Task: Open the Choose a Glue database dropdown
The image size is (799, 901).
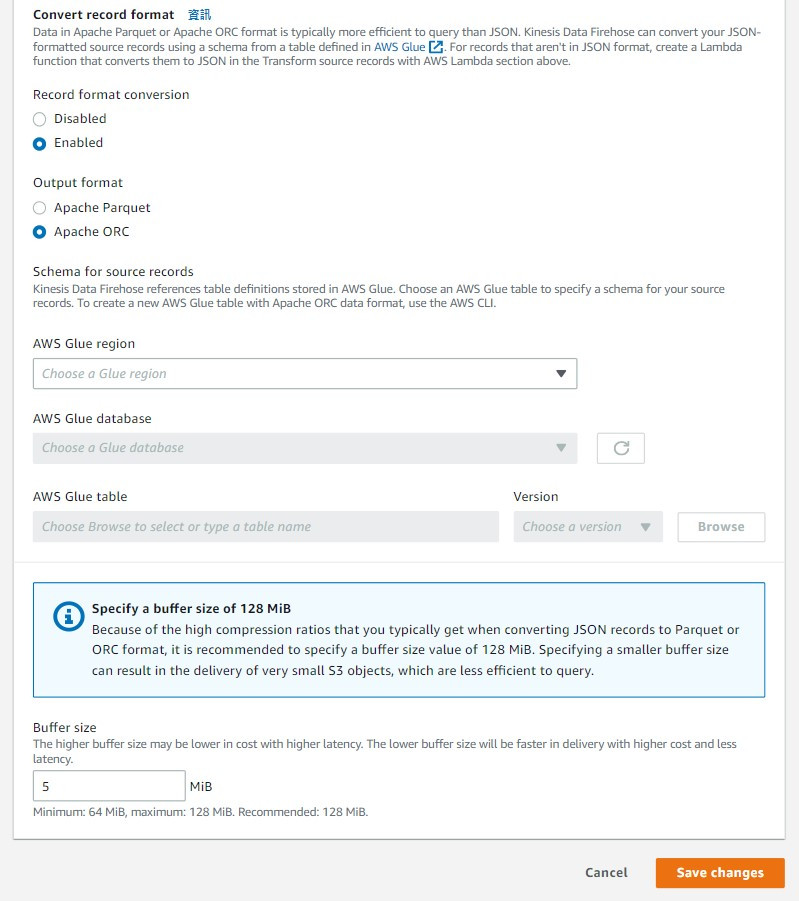Action: click(305, 448)
